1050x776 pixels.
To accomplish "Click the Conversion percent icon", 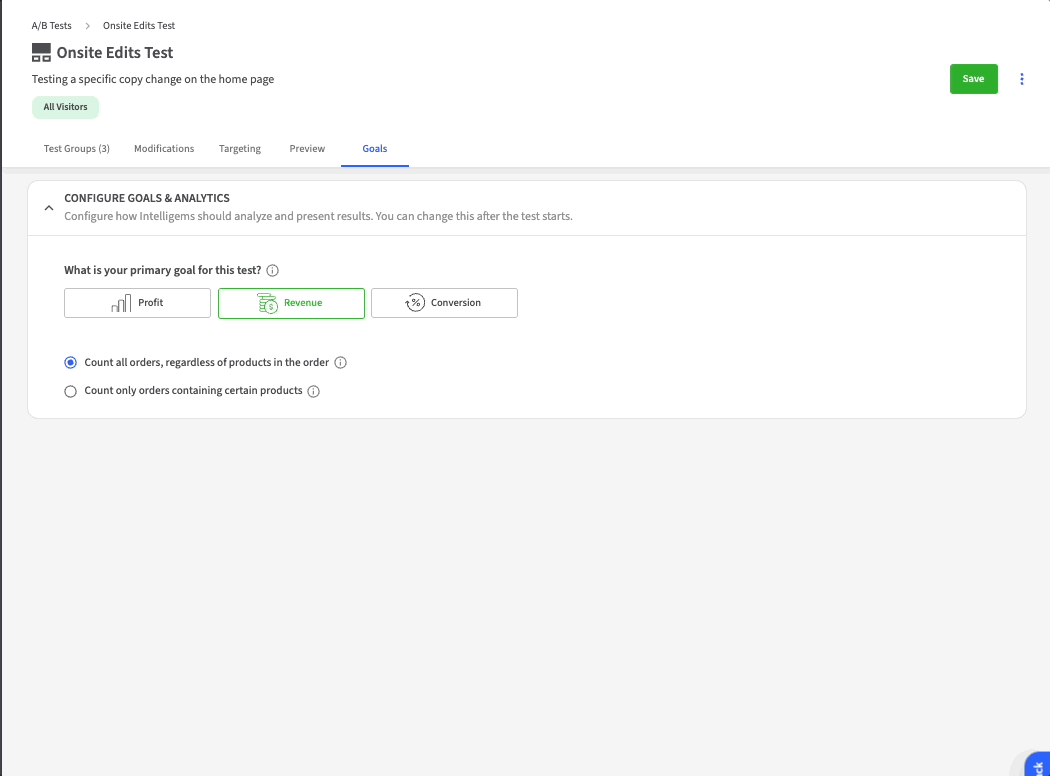I will point(414,303).
